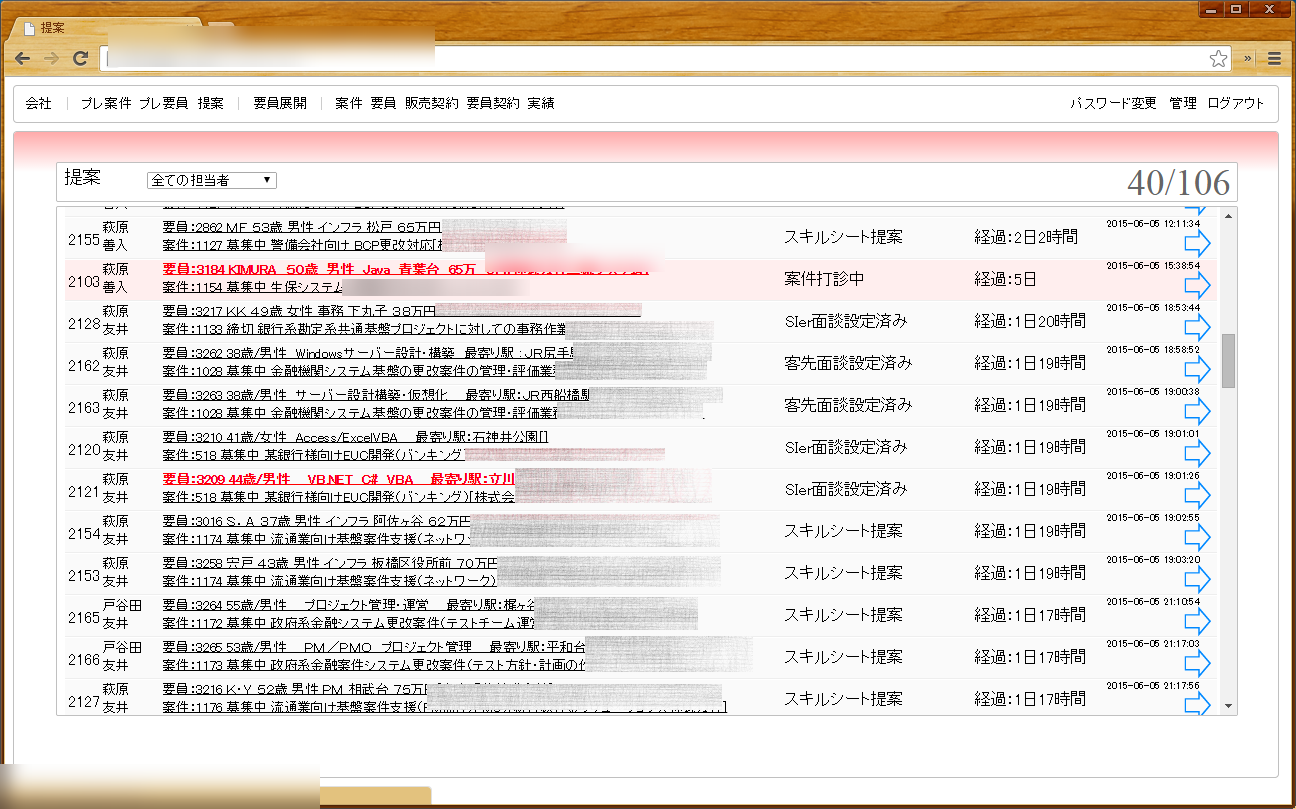The width and height of the screenshot is (1296, 809).
Task: Open the 管理 admin menu
Action: (1183, 102)
